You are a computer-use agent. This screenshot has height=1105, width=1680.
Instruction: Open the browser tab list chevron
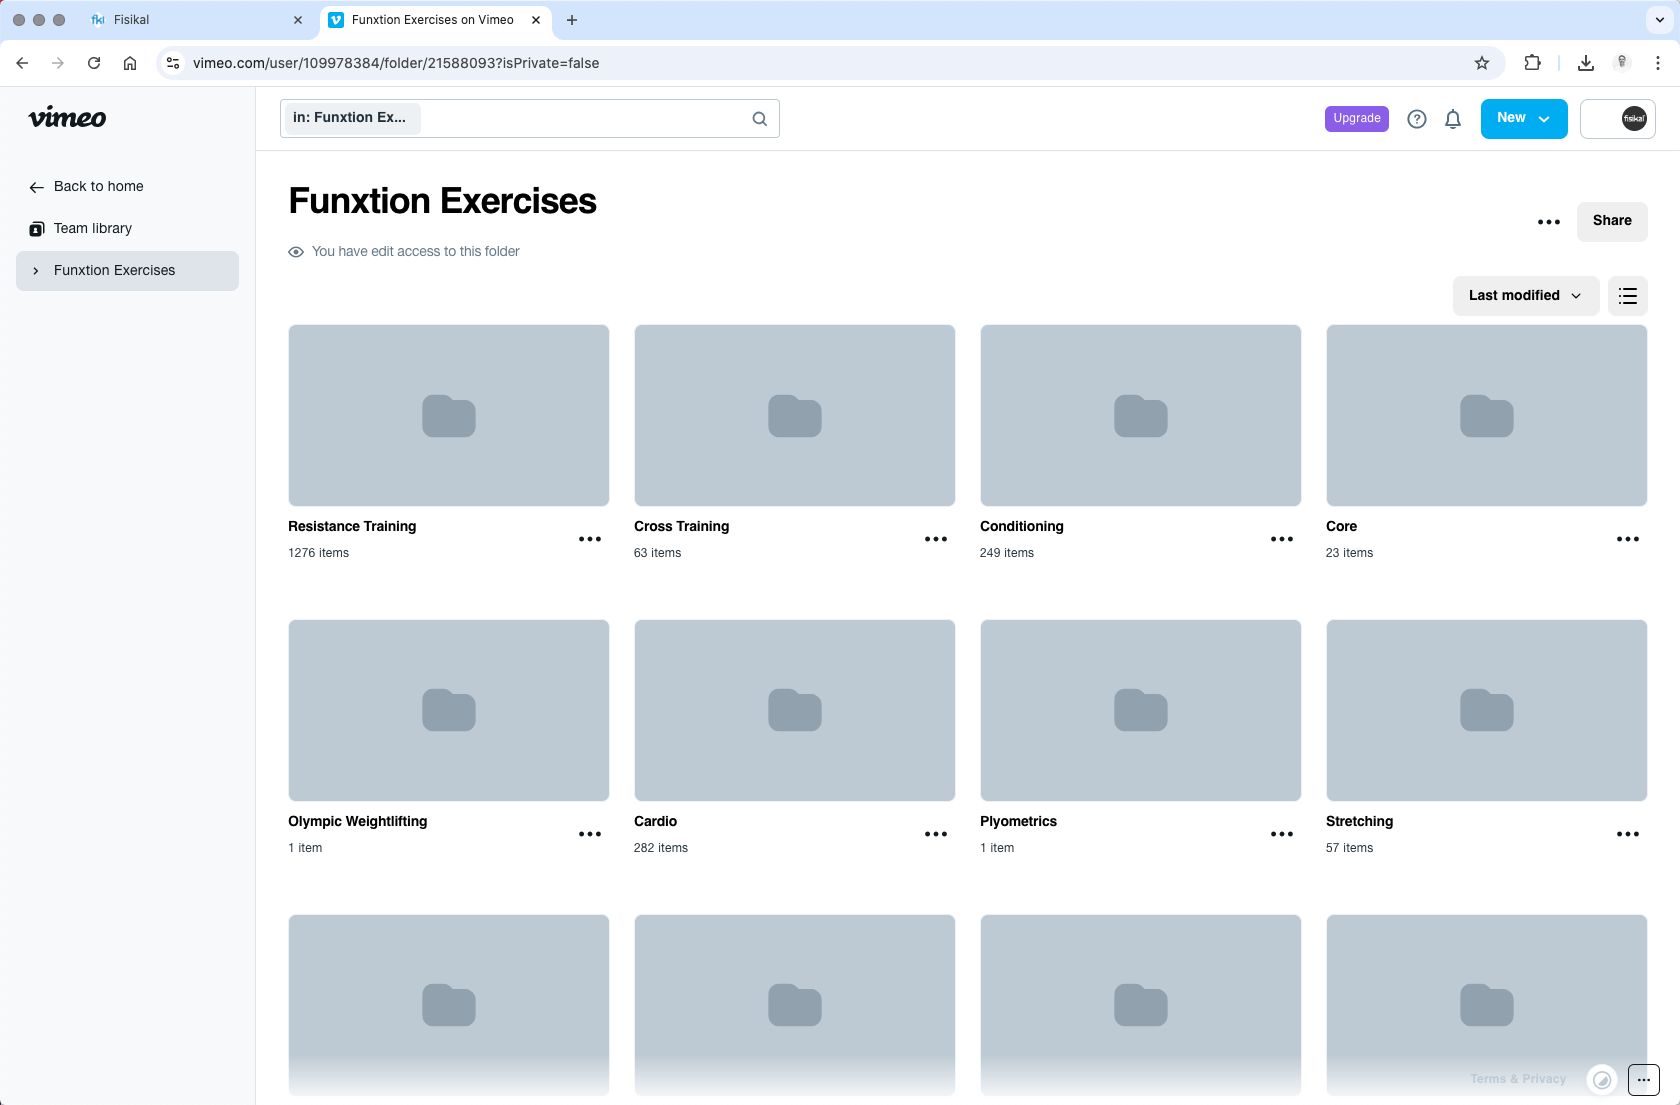(1660, 20)
